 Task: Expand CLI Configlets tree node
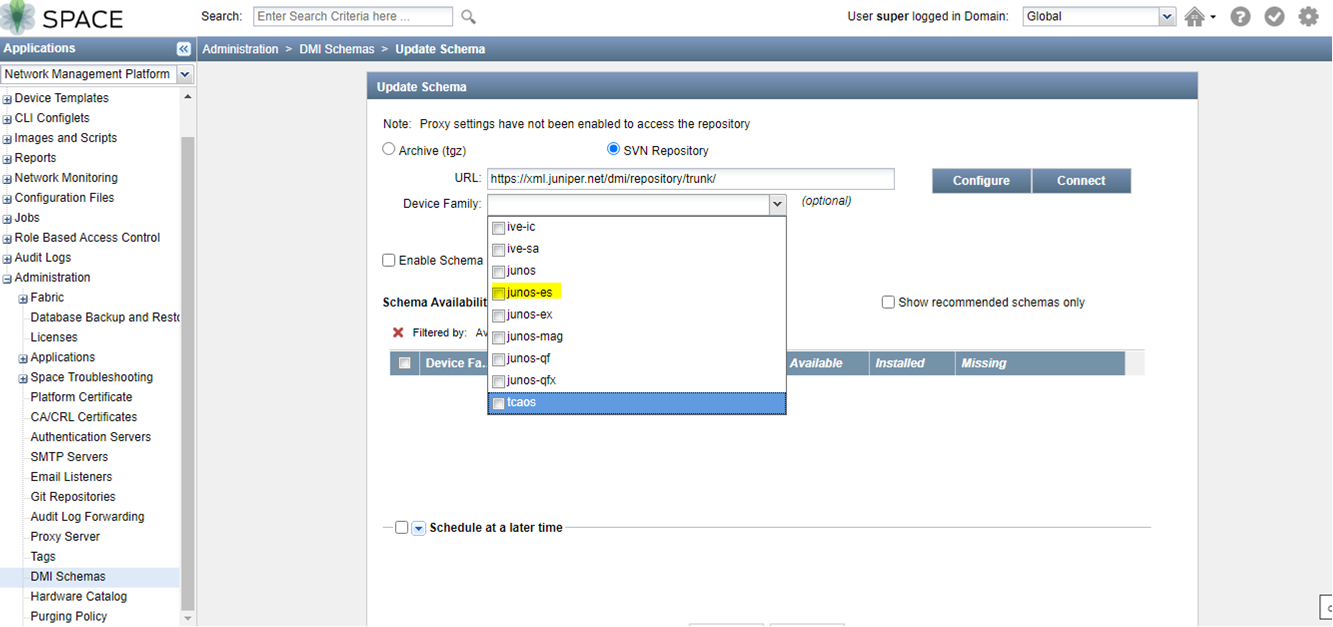pyautogui.click(x=7, y=119)
